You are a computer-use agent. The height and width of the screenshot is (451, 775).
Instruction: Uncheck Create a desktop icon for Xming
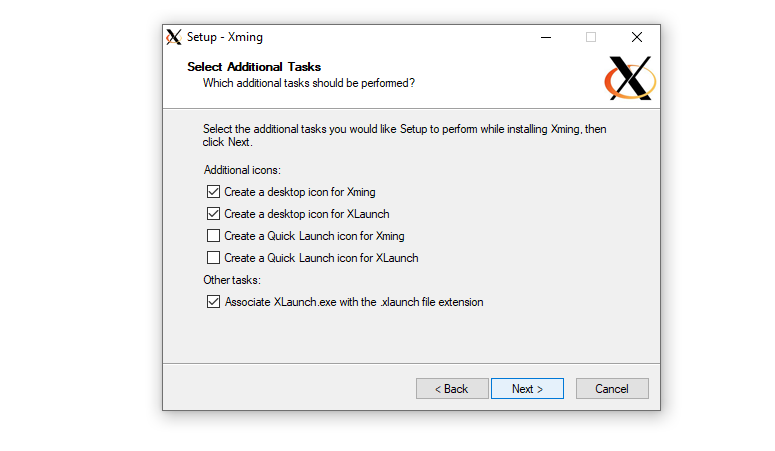(213, 191)
